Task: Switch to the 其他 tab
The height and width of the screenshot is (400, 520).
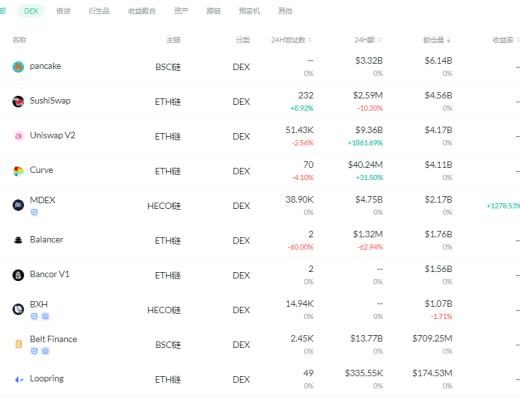Action: (x=285, y=11)
